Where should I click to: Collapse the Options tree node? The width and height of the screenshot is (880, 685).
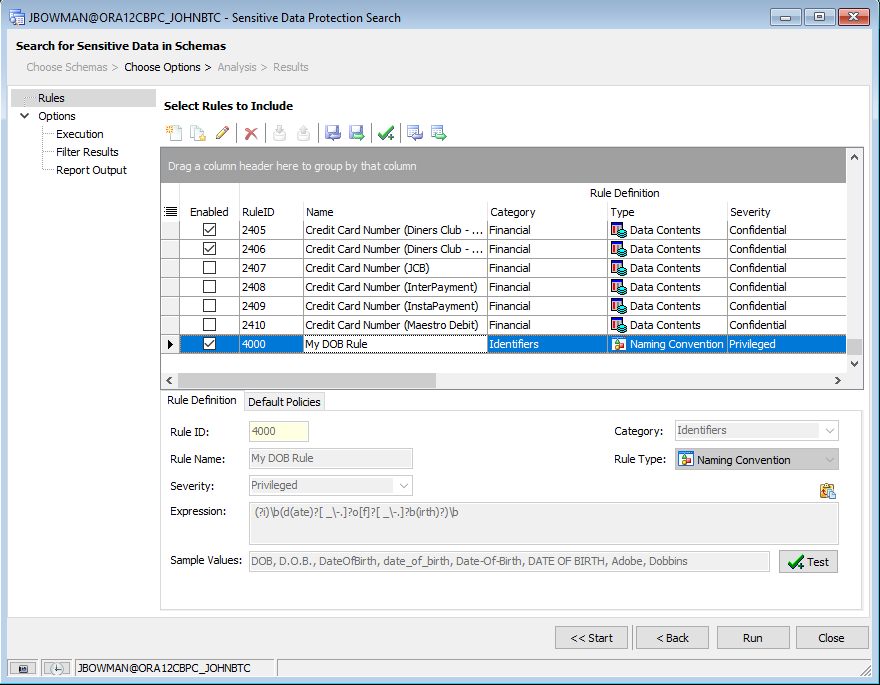pos(25,116)
